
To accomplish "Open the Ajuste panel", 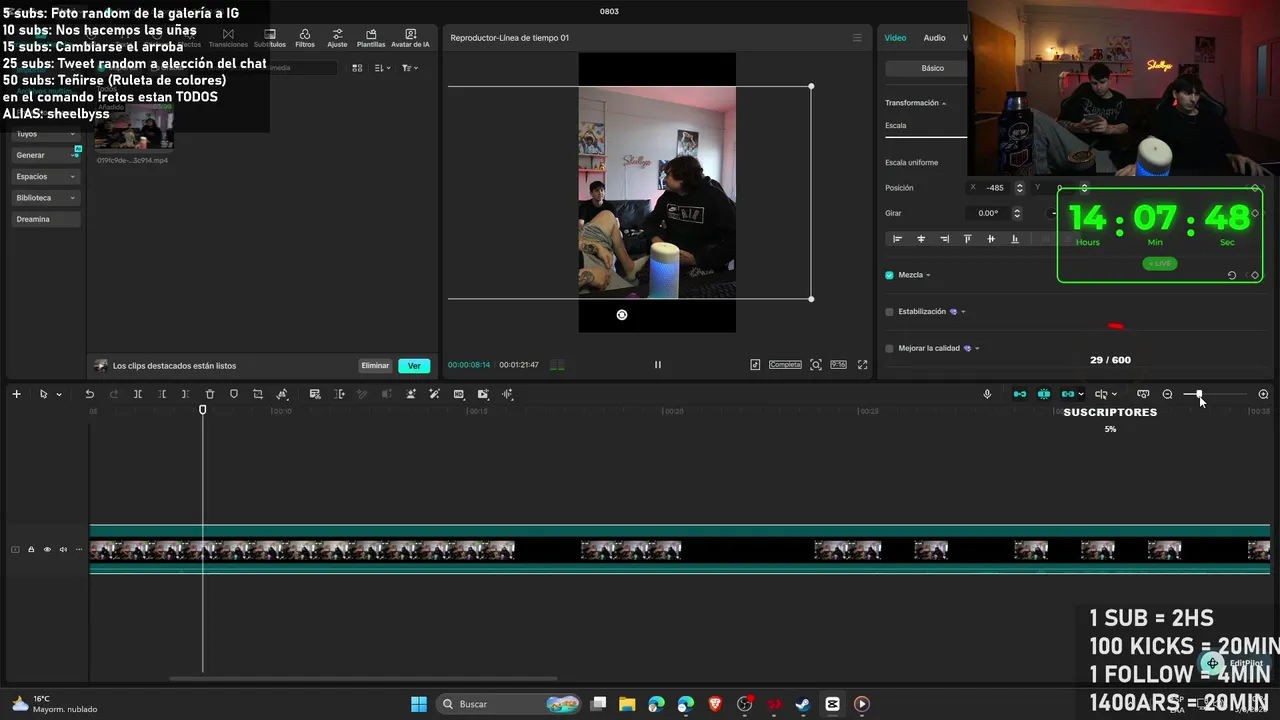I will 337,38.
